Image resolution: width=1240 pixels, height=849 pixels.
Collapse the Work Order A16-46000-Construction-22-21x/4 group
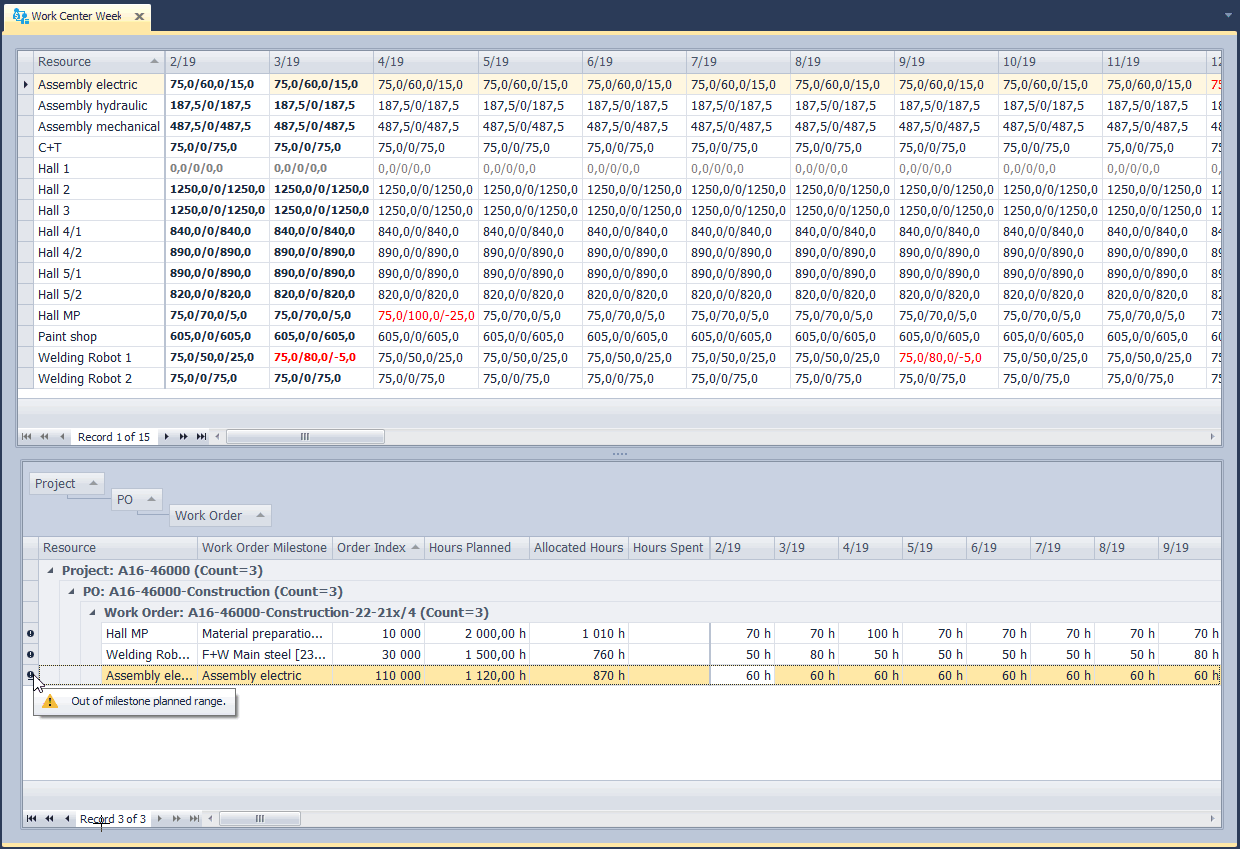click(93, 613)
